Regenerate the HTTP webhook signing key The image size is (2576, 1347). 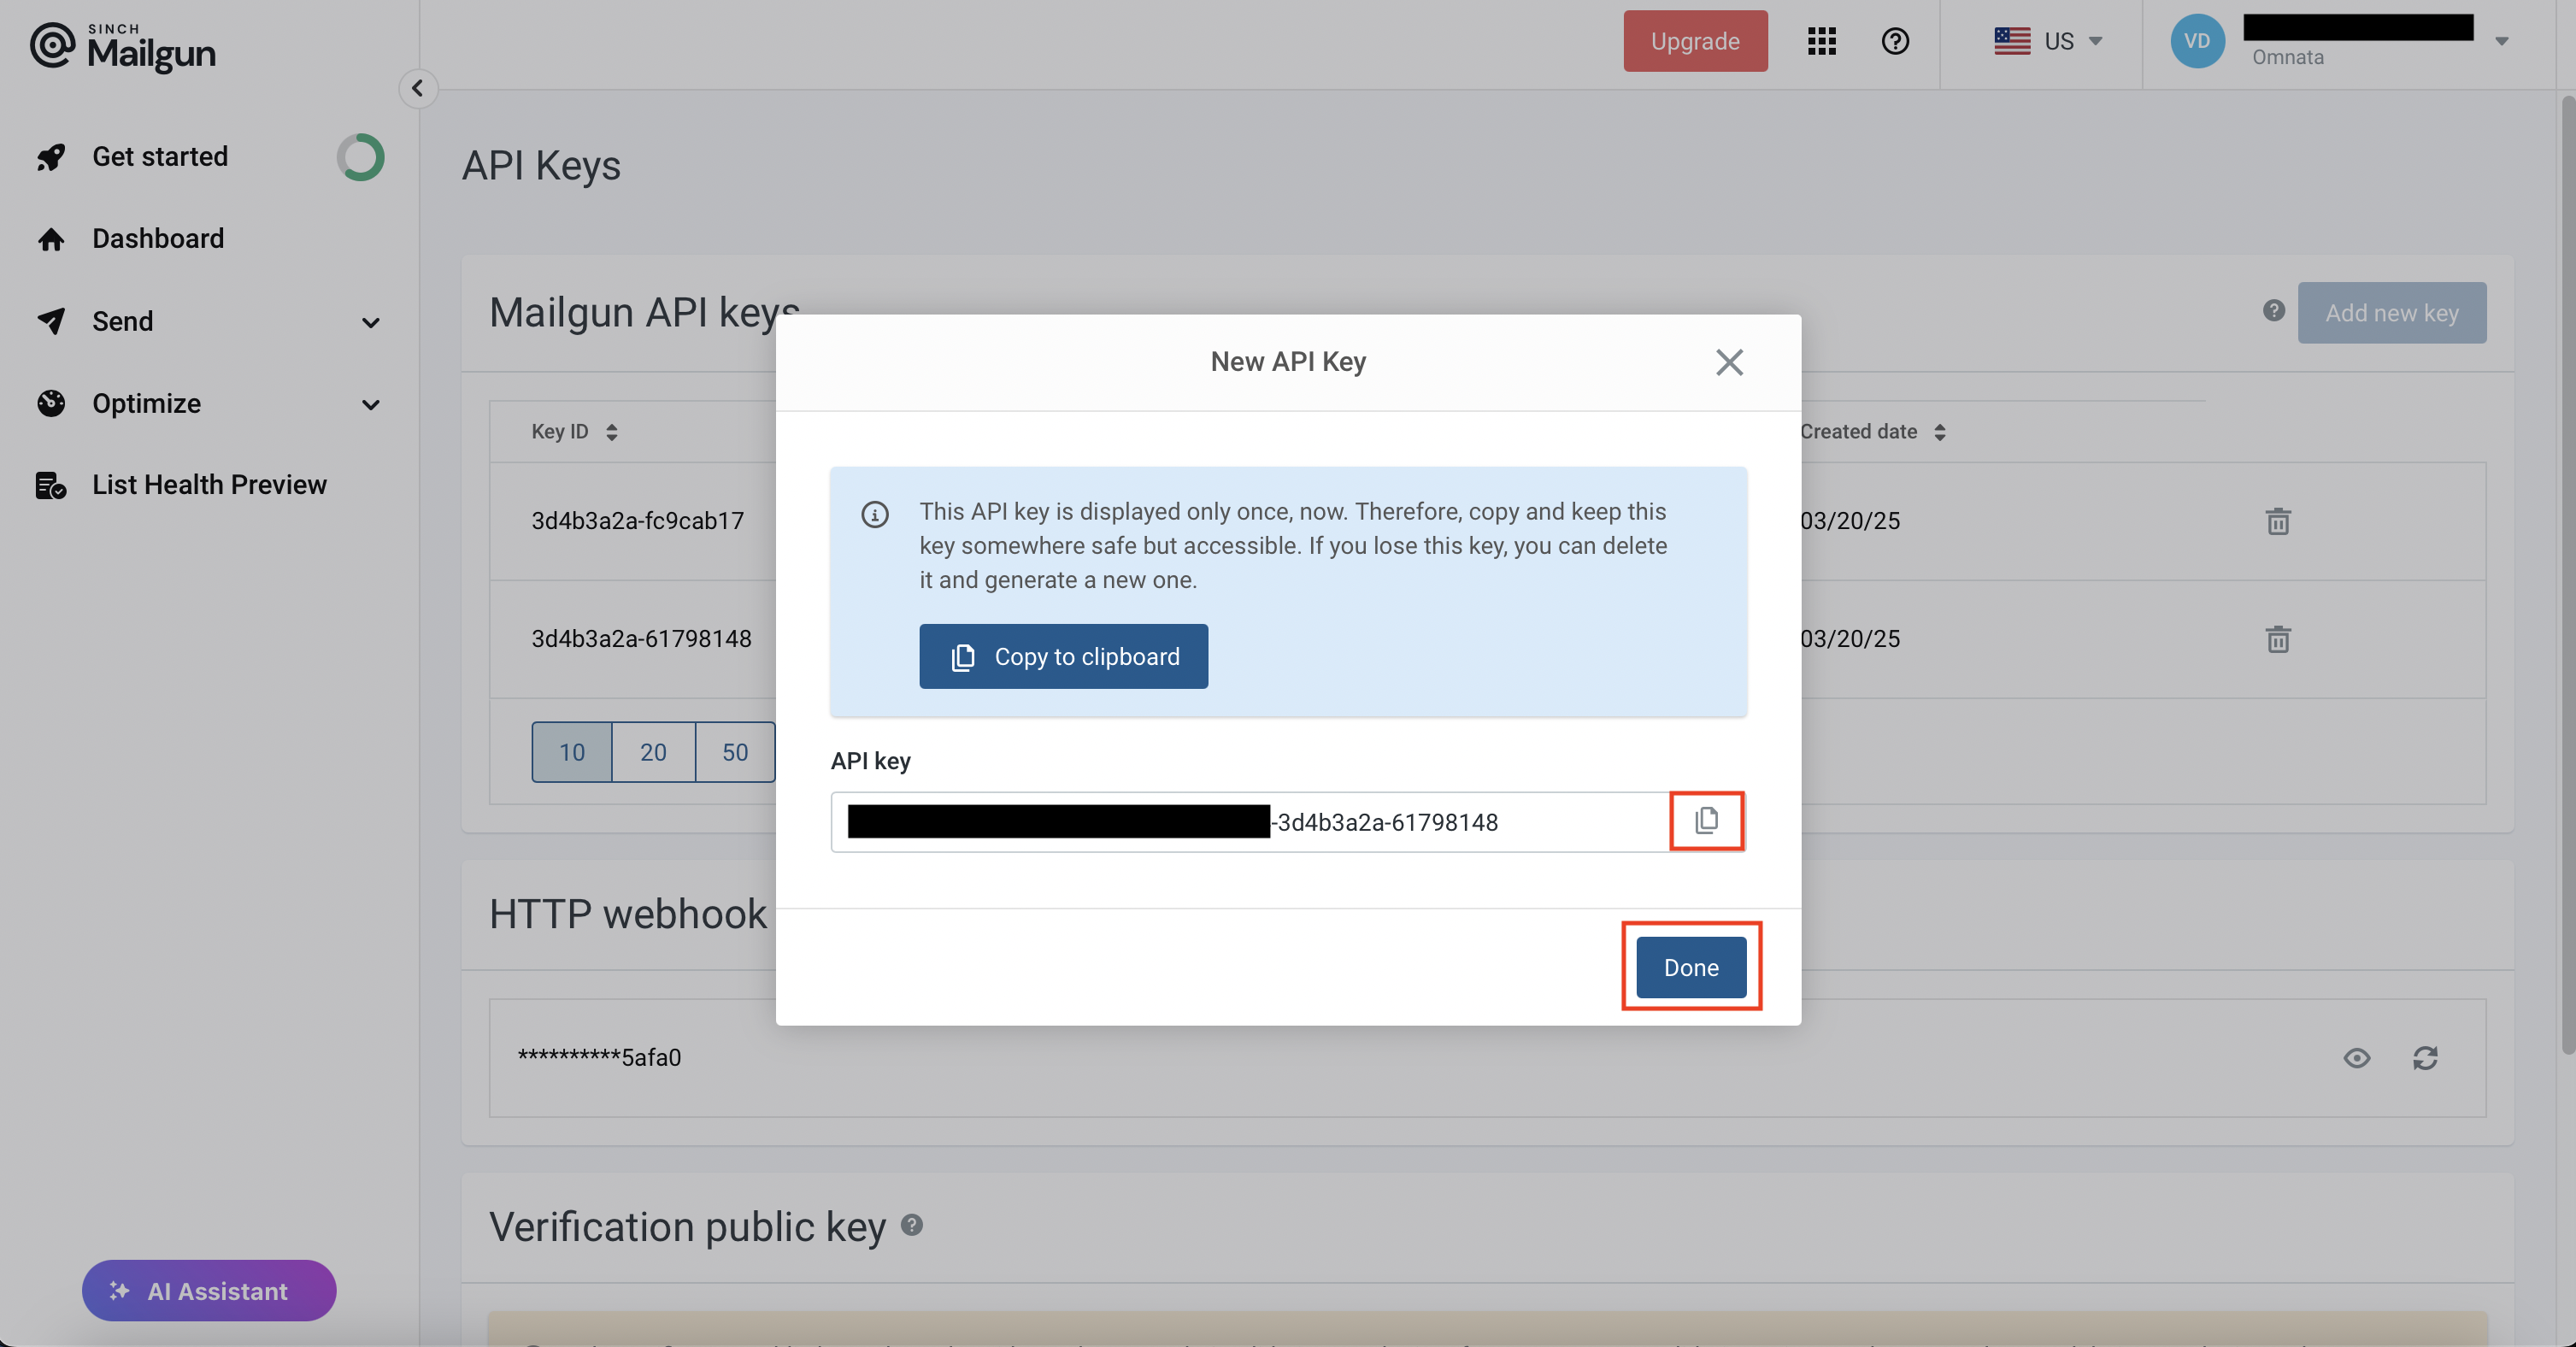pyautogui.click(x=2424, y=1058)
